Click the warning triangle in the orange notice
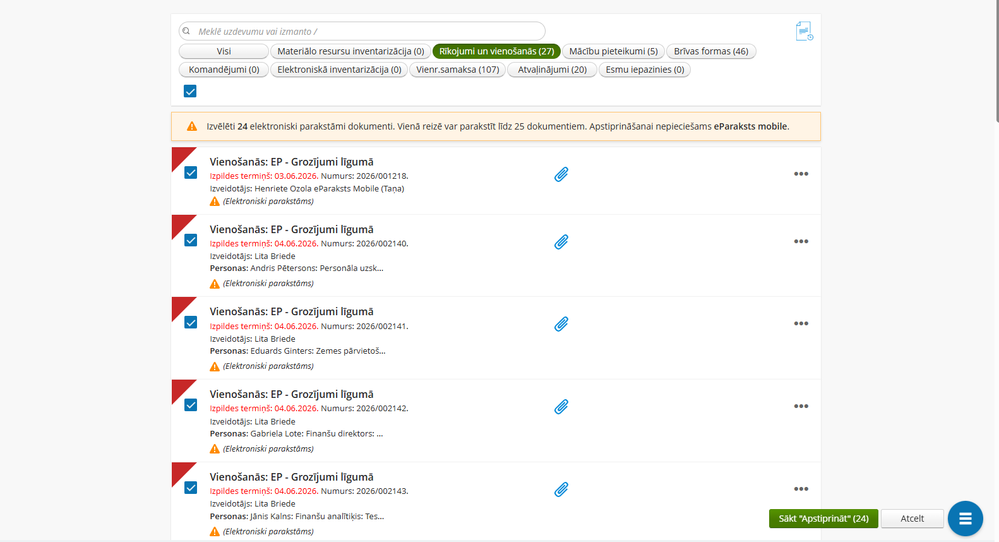Image resolution: width=999 pixels, height=542 pixels. 192,127
